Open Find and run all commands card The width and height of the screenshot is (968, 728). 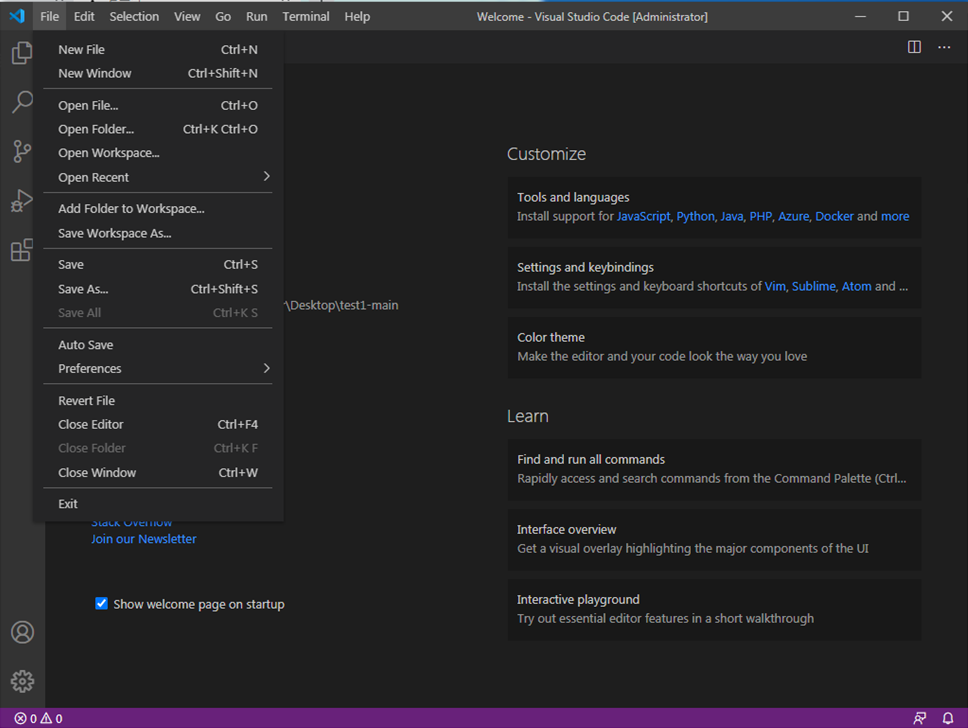click(x=714, y=469)
